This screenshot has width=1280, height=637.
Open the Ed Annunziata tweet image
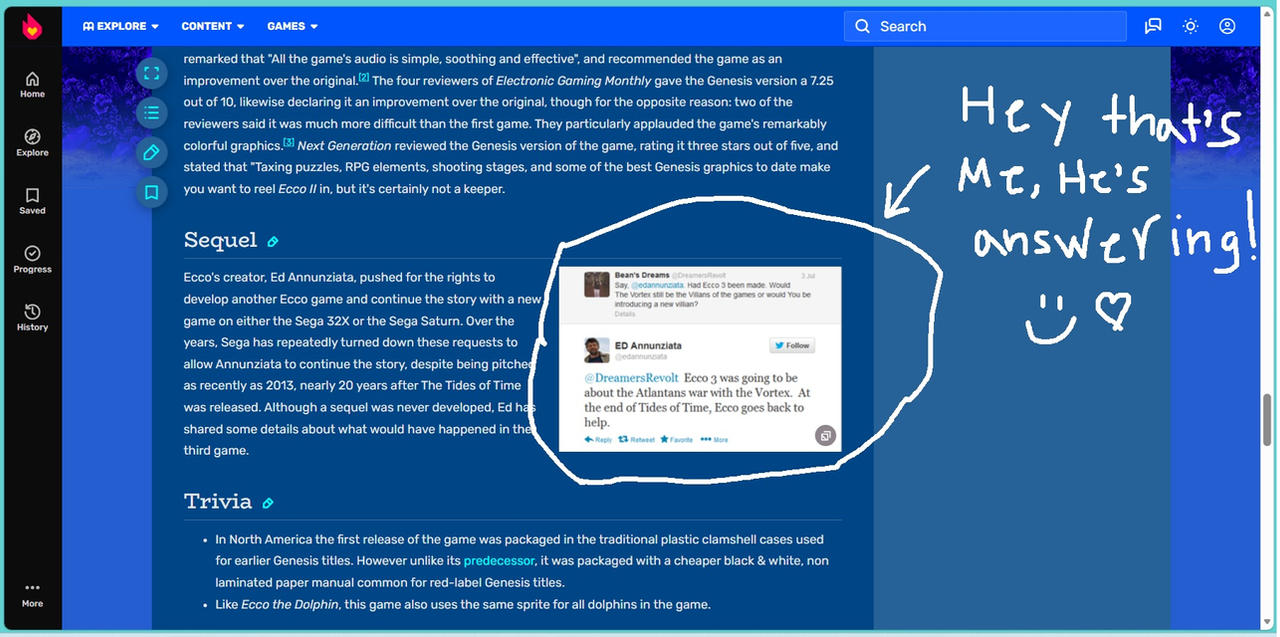(700, 358)
